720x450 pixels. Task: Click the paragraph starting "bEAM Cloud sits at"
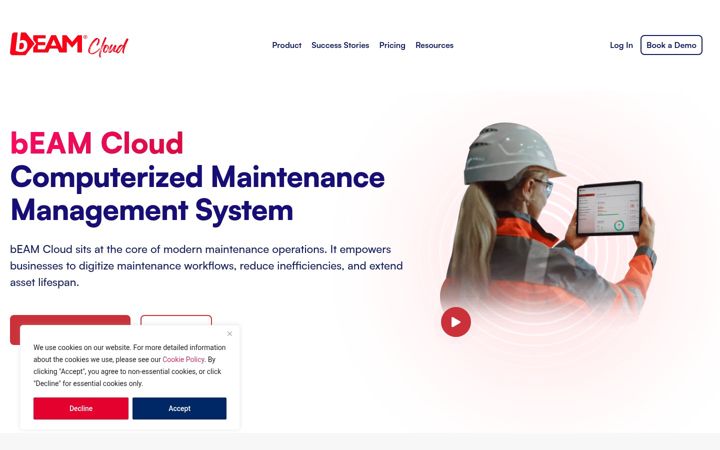tap(207, 266)
